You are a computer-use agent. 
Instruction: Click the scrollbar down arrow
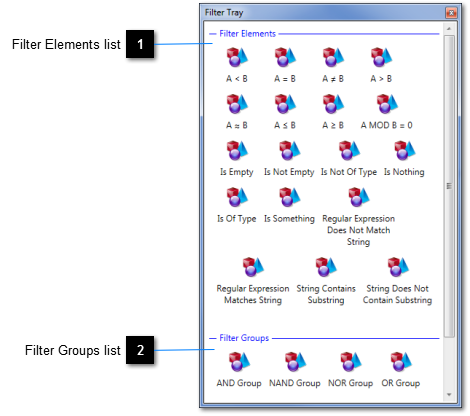click(449, 395)
